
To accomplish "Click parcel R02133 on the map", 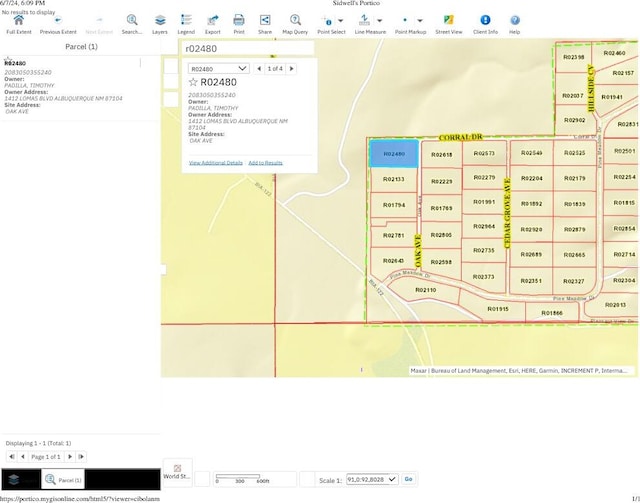I will coord(393,179).
